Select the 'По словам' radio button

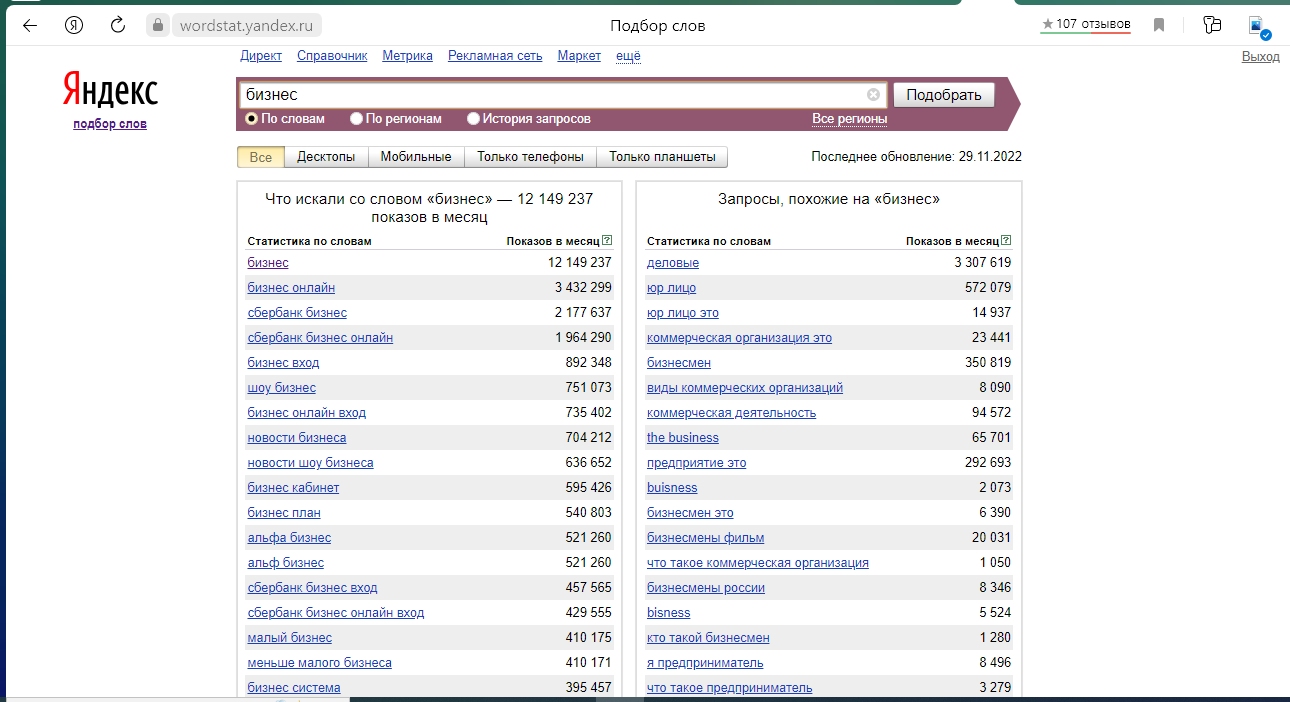(253, 119)
